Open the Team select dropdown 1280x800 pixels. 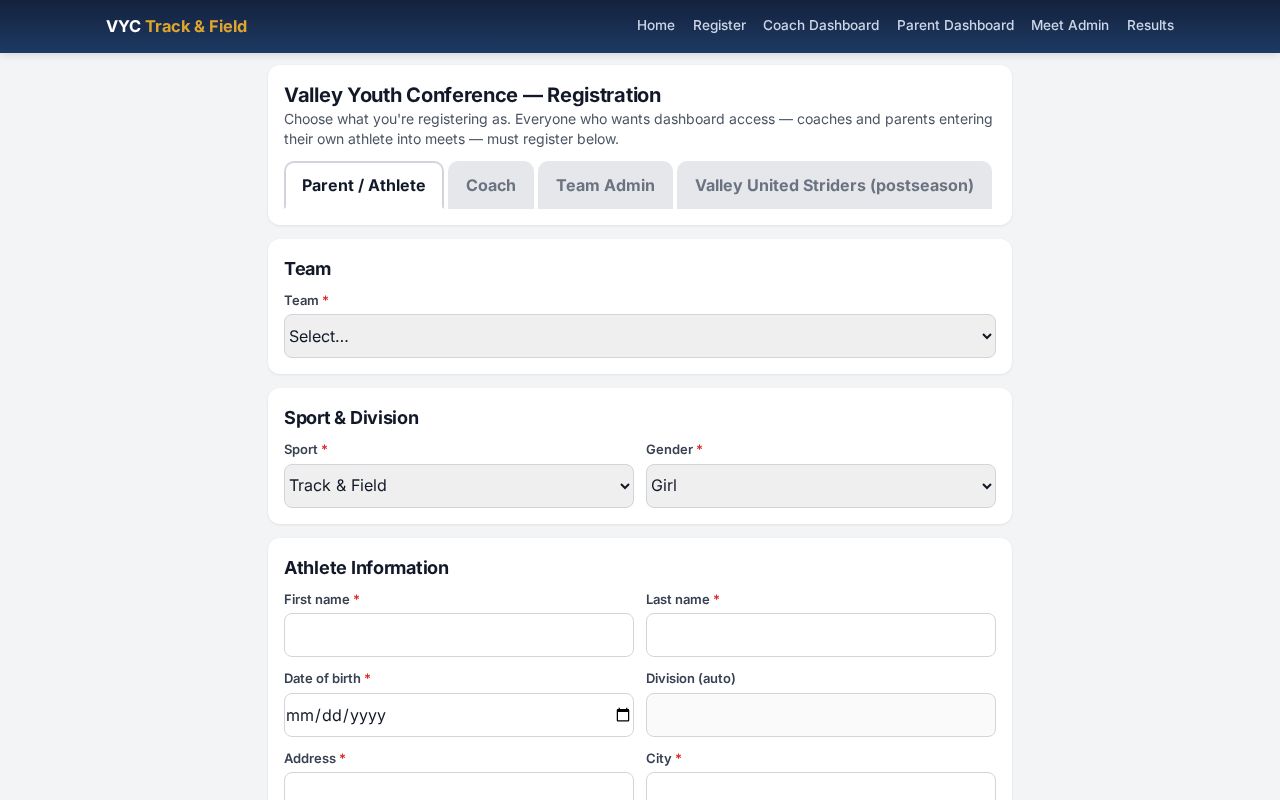tap(640, 336)
